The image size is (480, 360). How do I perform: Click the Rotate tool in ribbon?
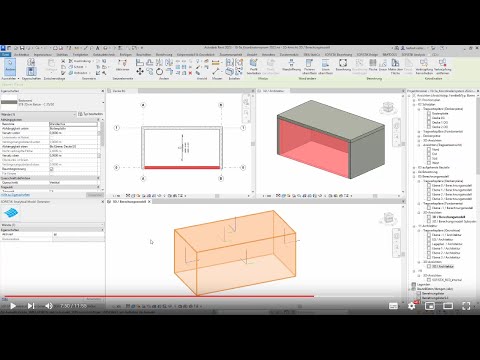coord(159,71)
